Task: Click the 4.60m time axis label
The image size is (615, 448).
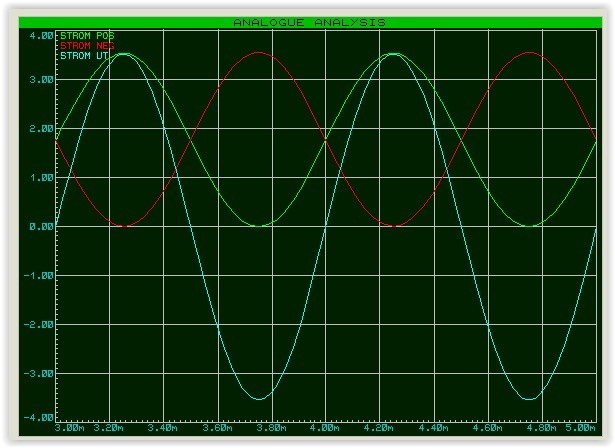Action: pos(488,428)
